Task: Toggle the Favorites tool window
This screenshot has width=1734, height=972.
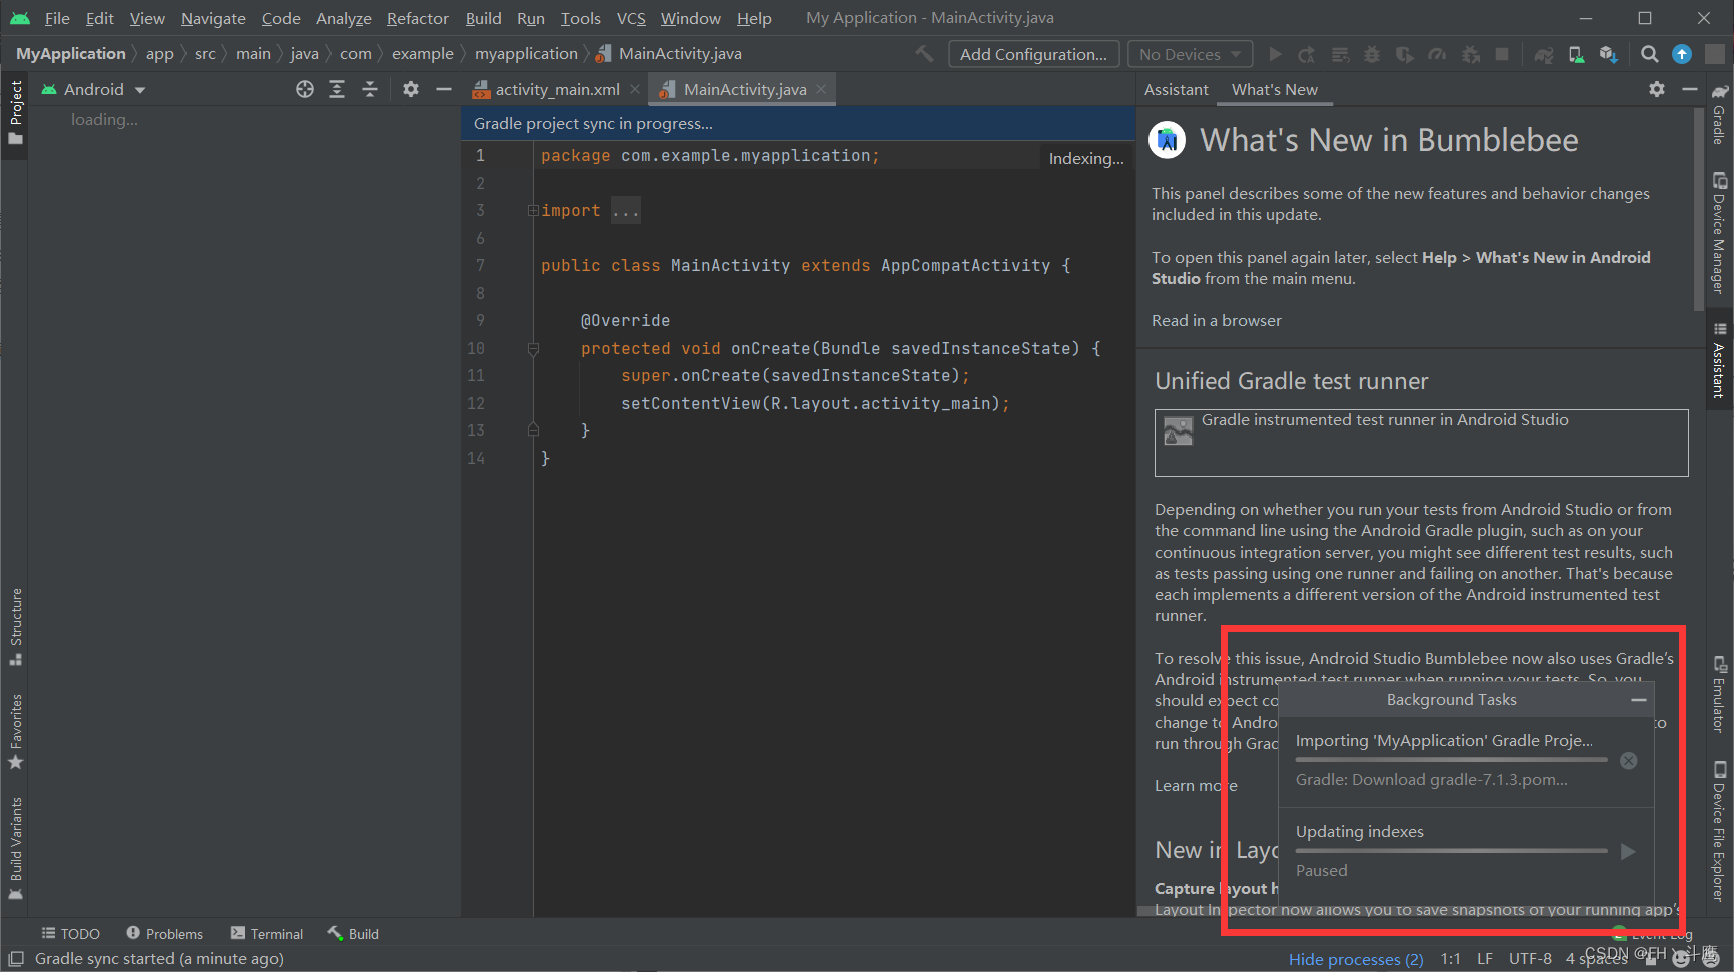Action: (15, 732)
